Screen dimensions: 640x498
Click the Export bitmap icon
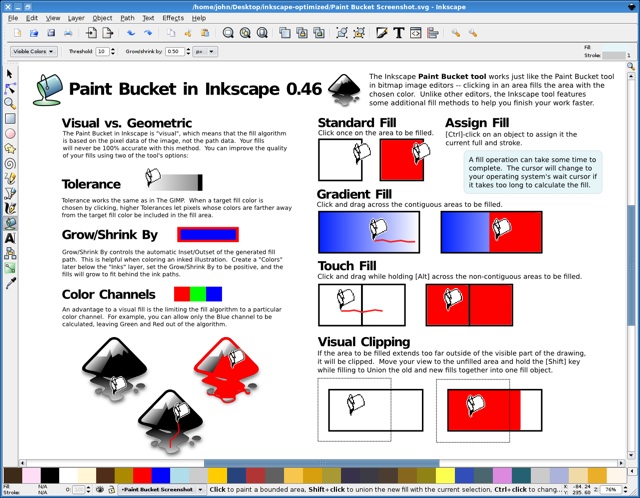tap(107, 33)
